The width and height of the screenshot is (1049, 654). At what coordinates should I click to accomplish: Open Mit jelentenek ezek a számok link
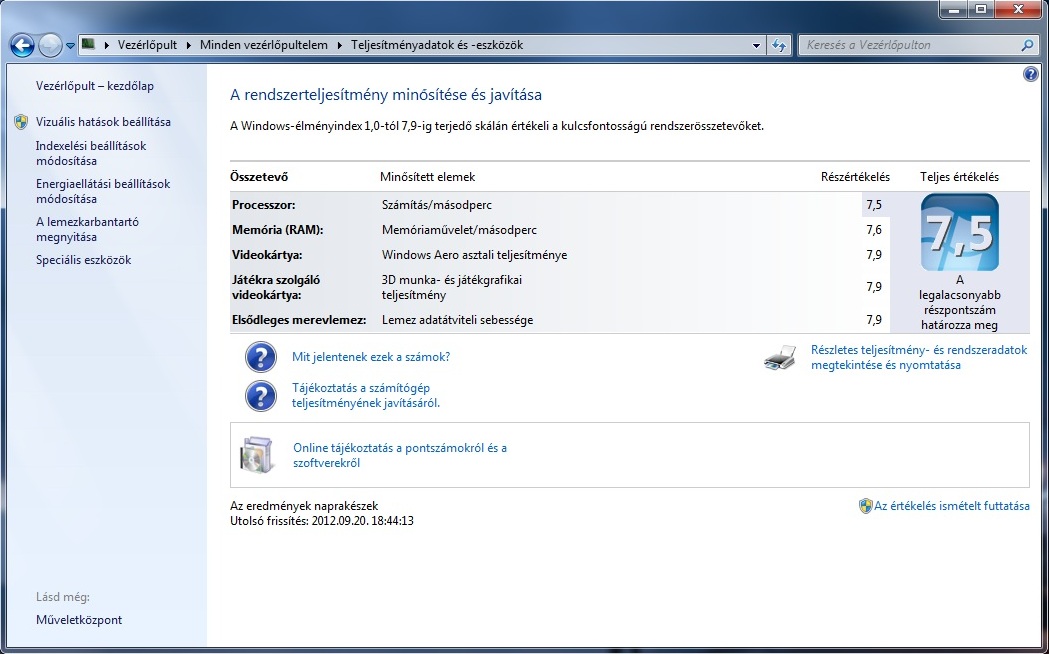click(371, 357)
